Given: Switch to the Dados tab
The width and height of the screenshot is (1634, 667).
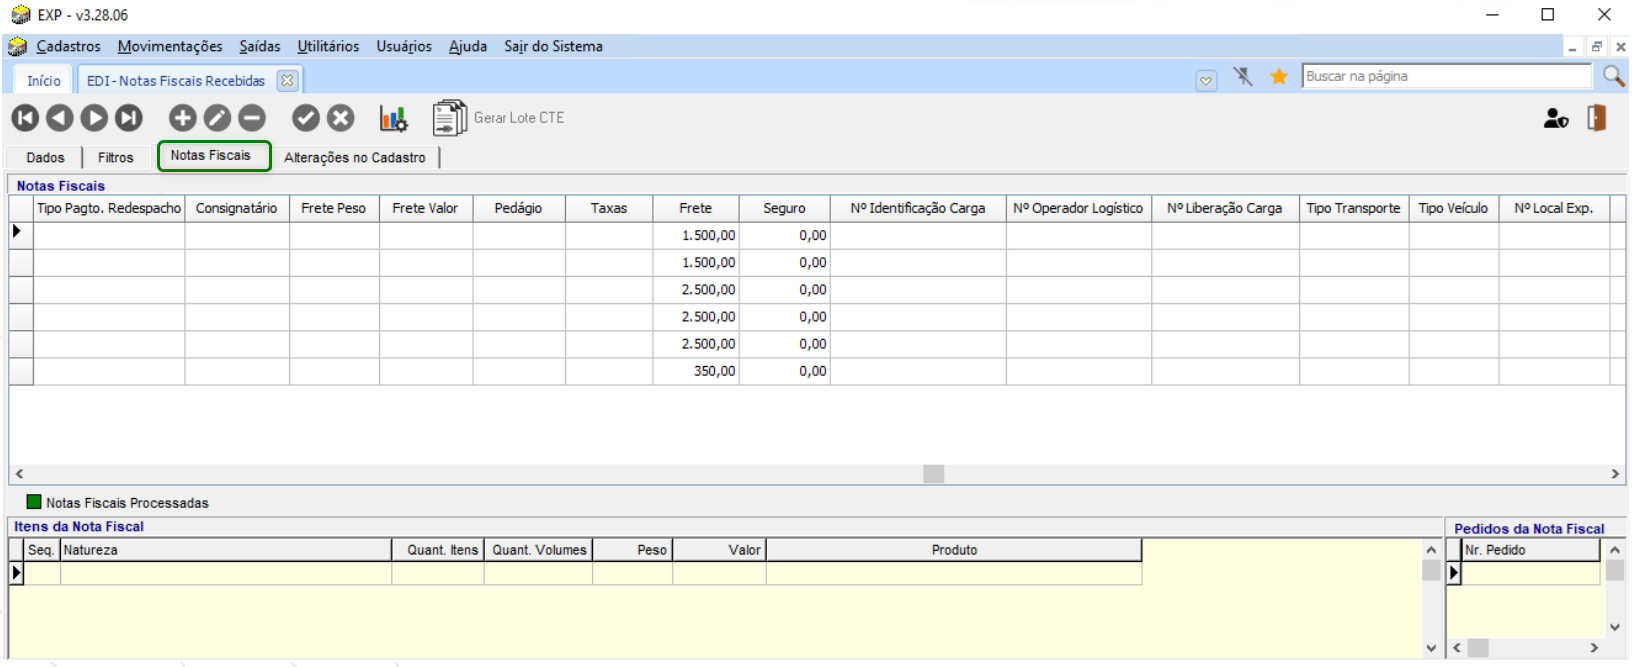Looking at the screenshot, I should tap(45, 158).
